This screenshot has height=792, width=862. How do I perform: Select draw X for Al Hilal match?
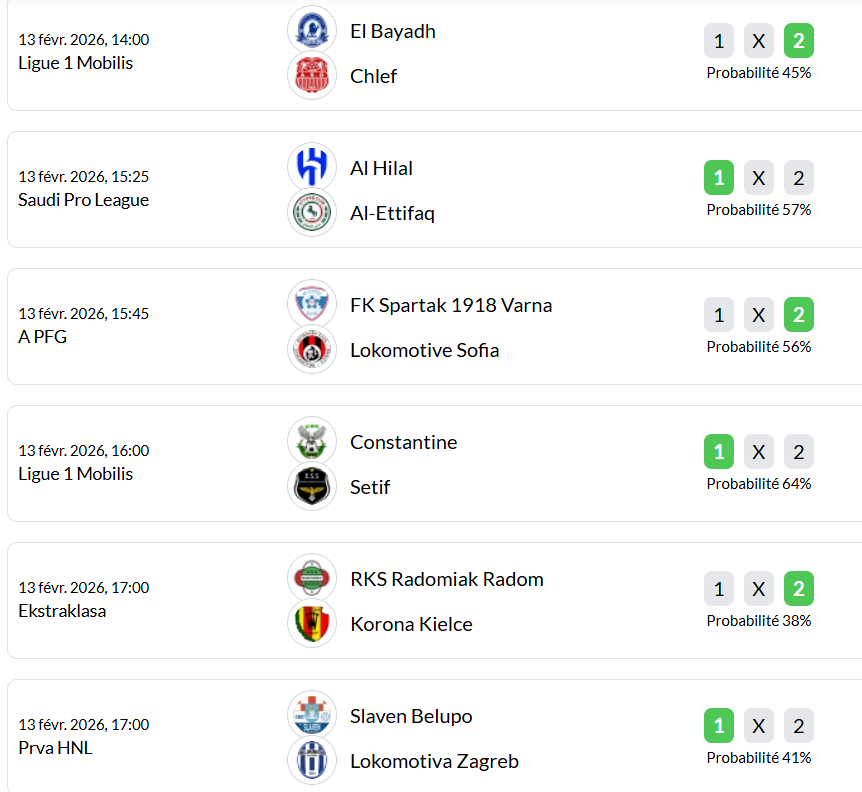759,178
